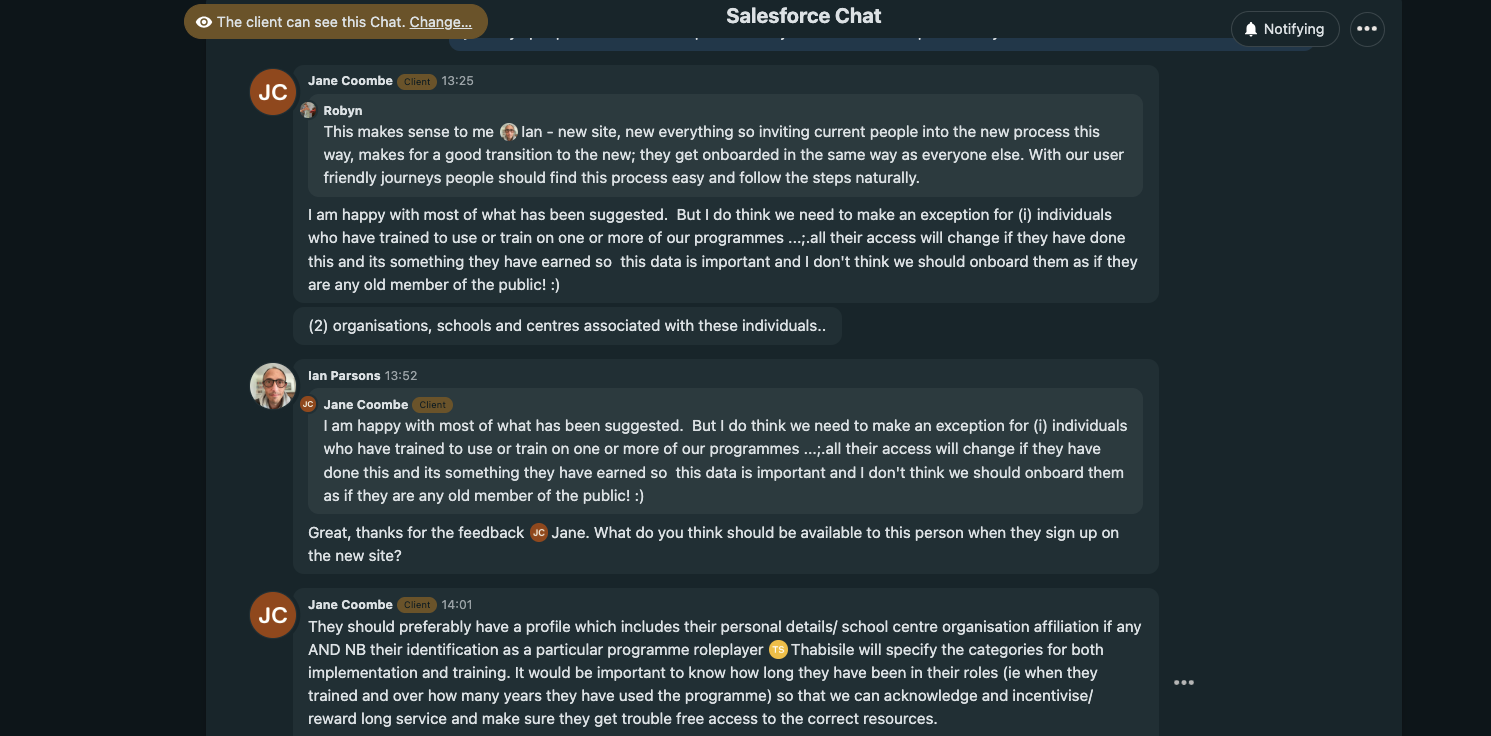Click the Client badge next to 13:25
This screenshot has height=736, width=1491.
pyautogui.click(x=417, y=82)
